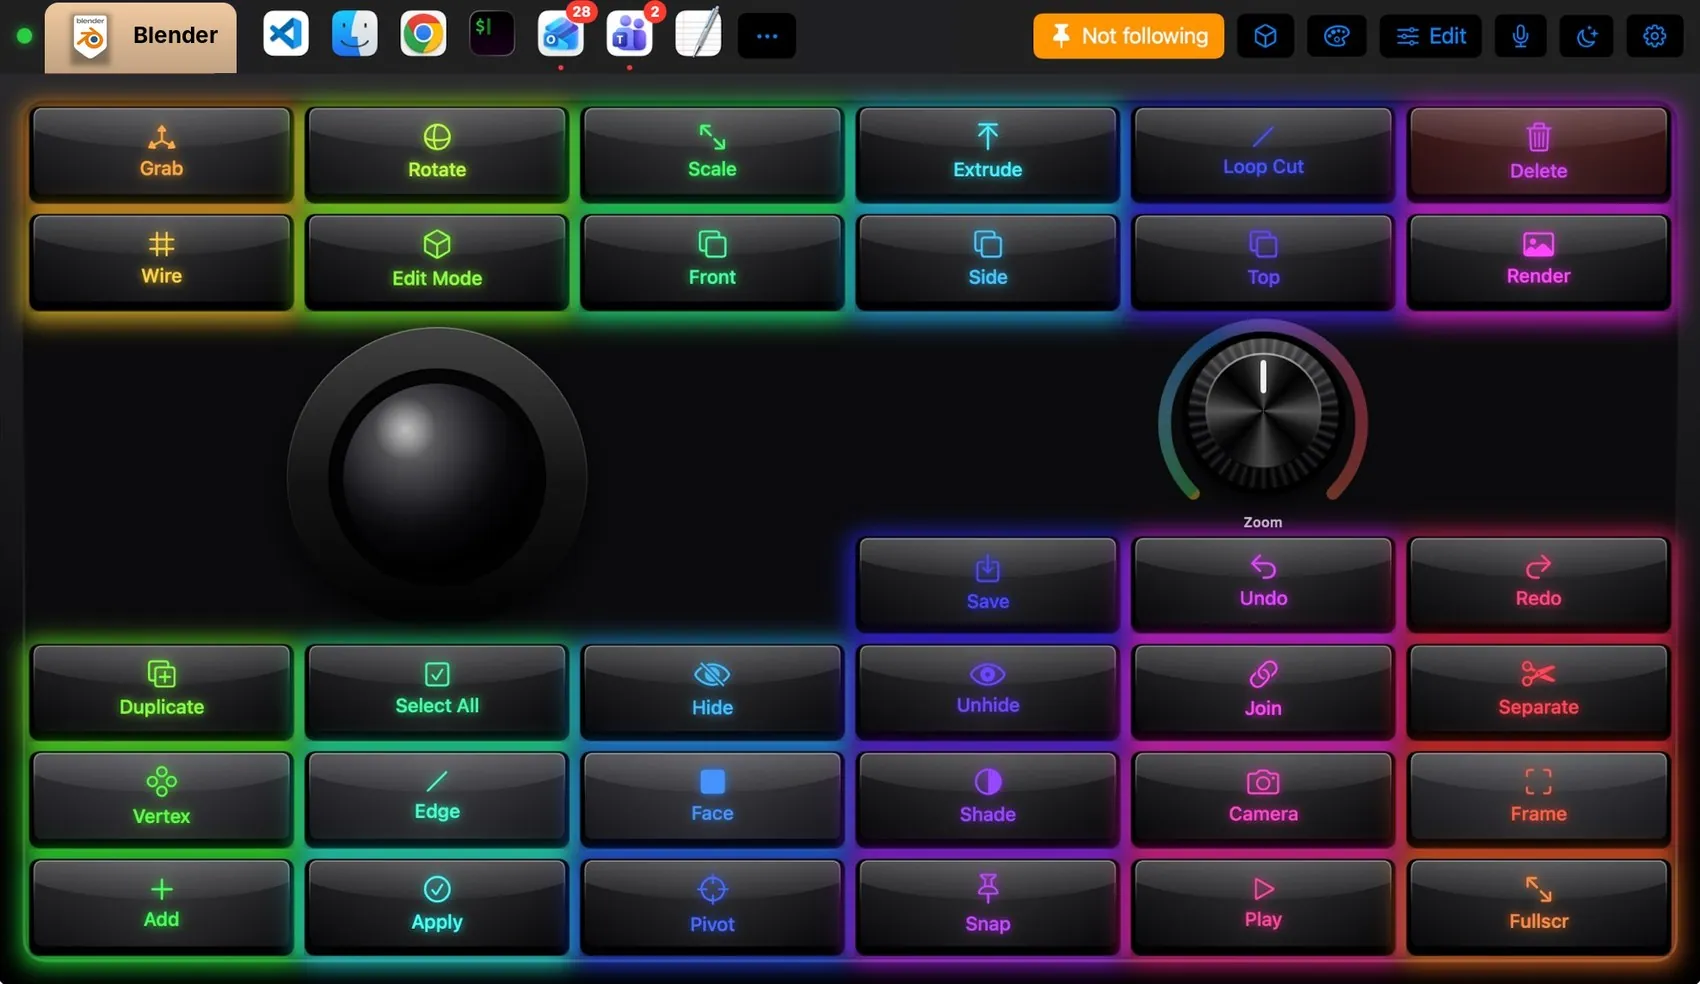Hit the Delete trash key
This screenshot has width=1700, height=984.
(1538, 154)
